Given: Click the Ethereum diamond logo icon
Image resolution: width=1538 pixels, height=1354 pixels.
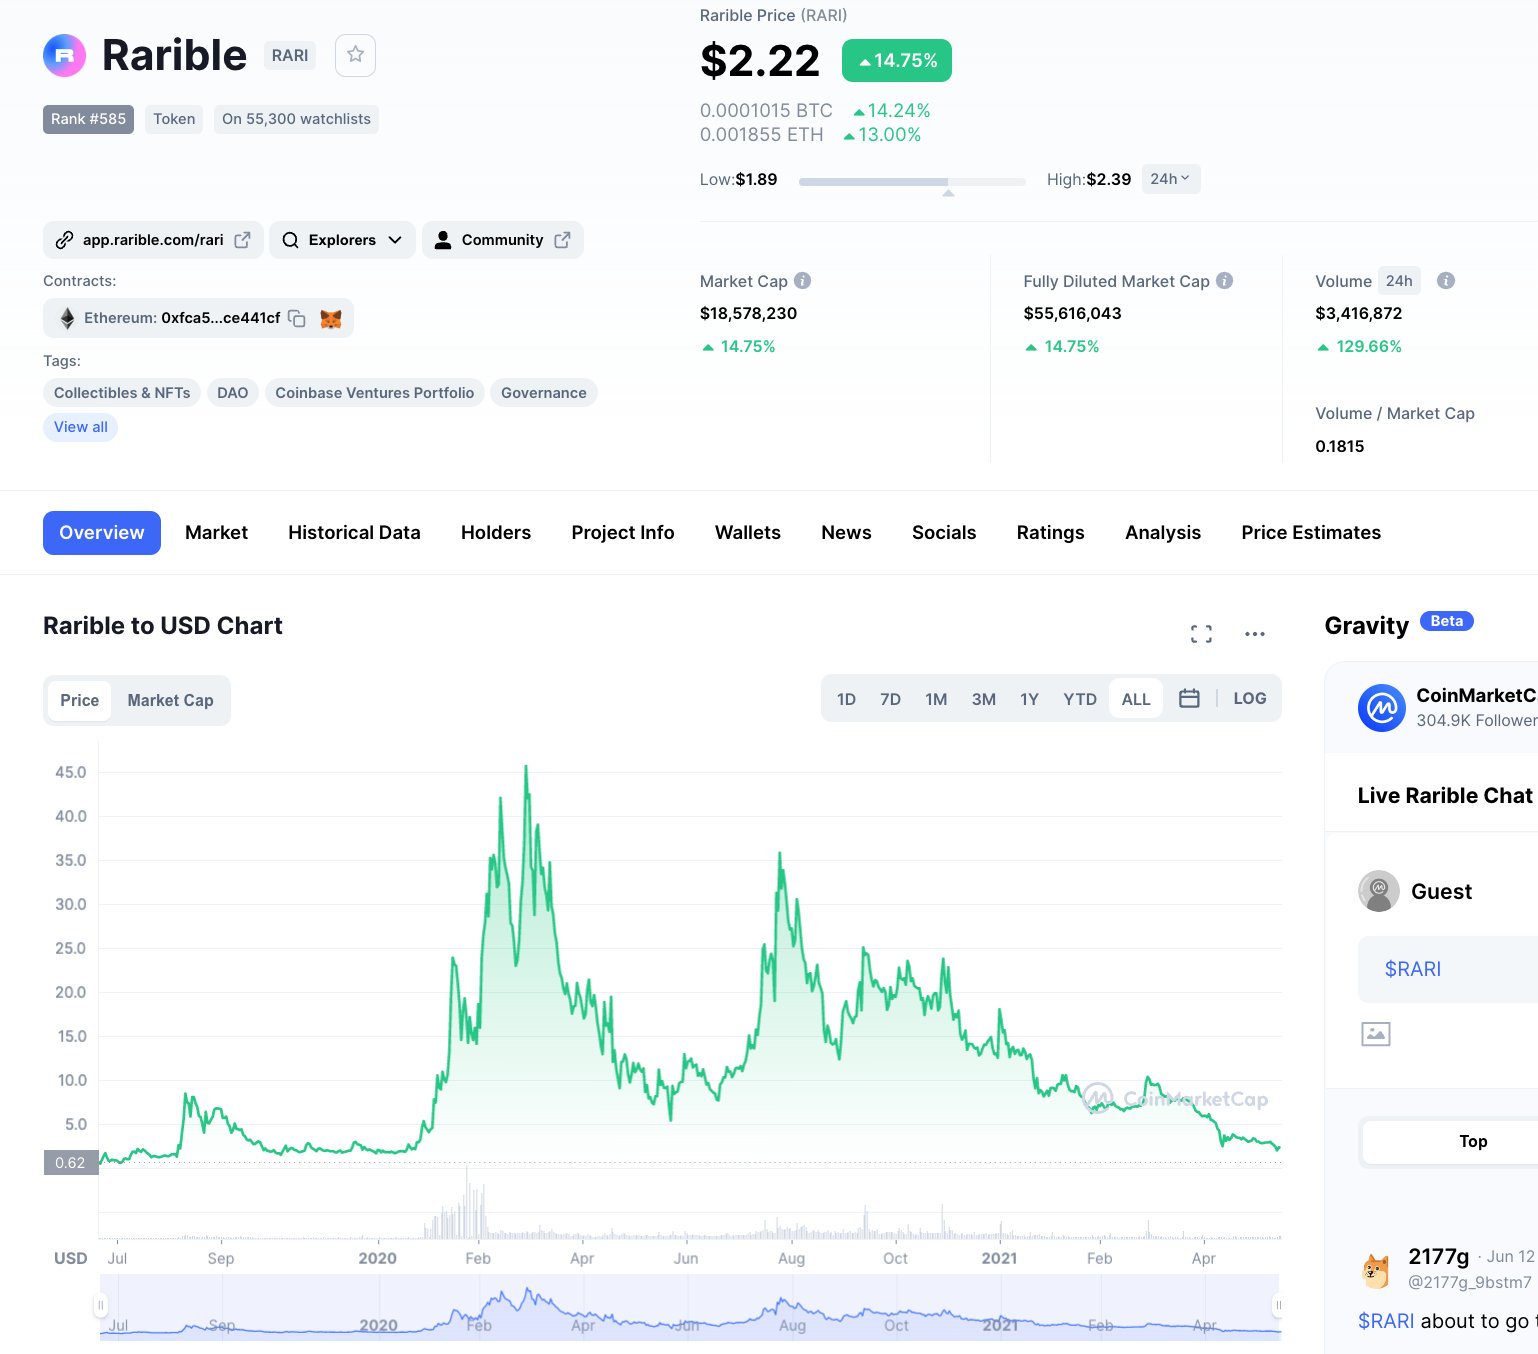Looking at the screenshot, I should coord(67,318).
